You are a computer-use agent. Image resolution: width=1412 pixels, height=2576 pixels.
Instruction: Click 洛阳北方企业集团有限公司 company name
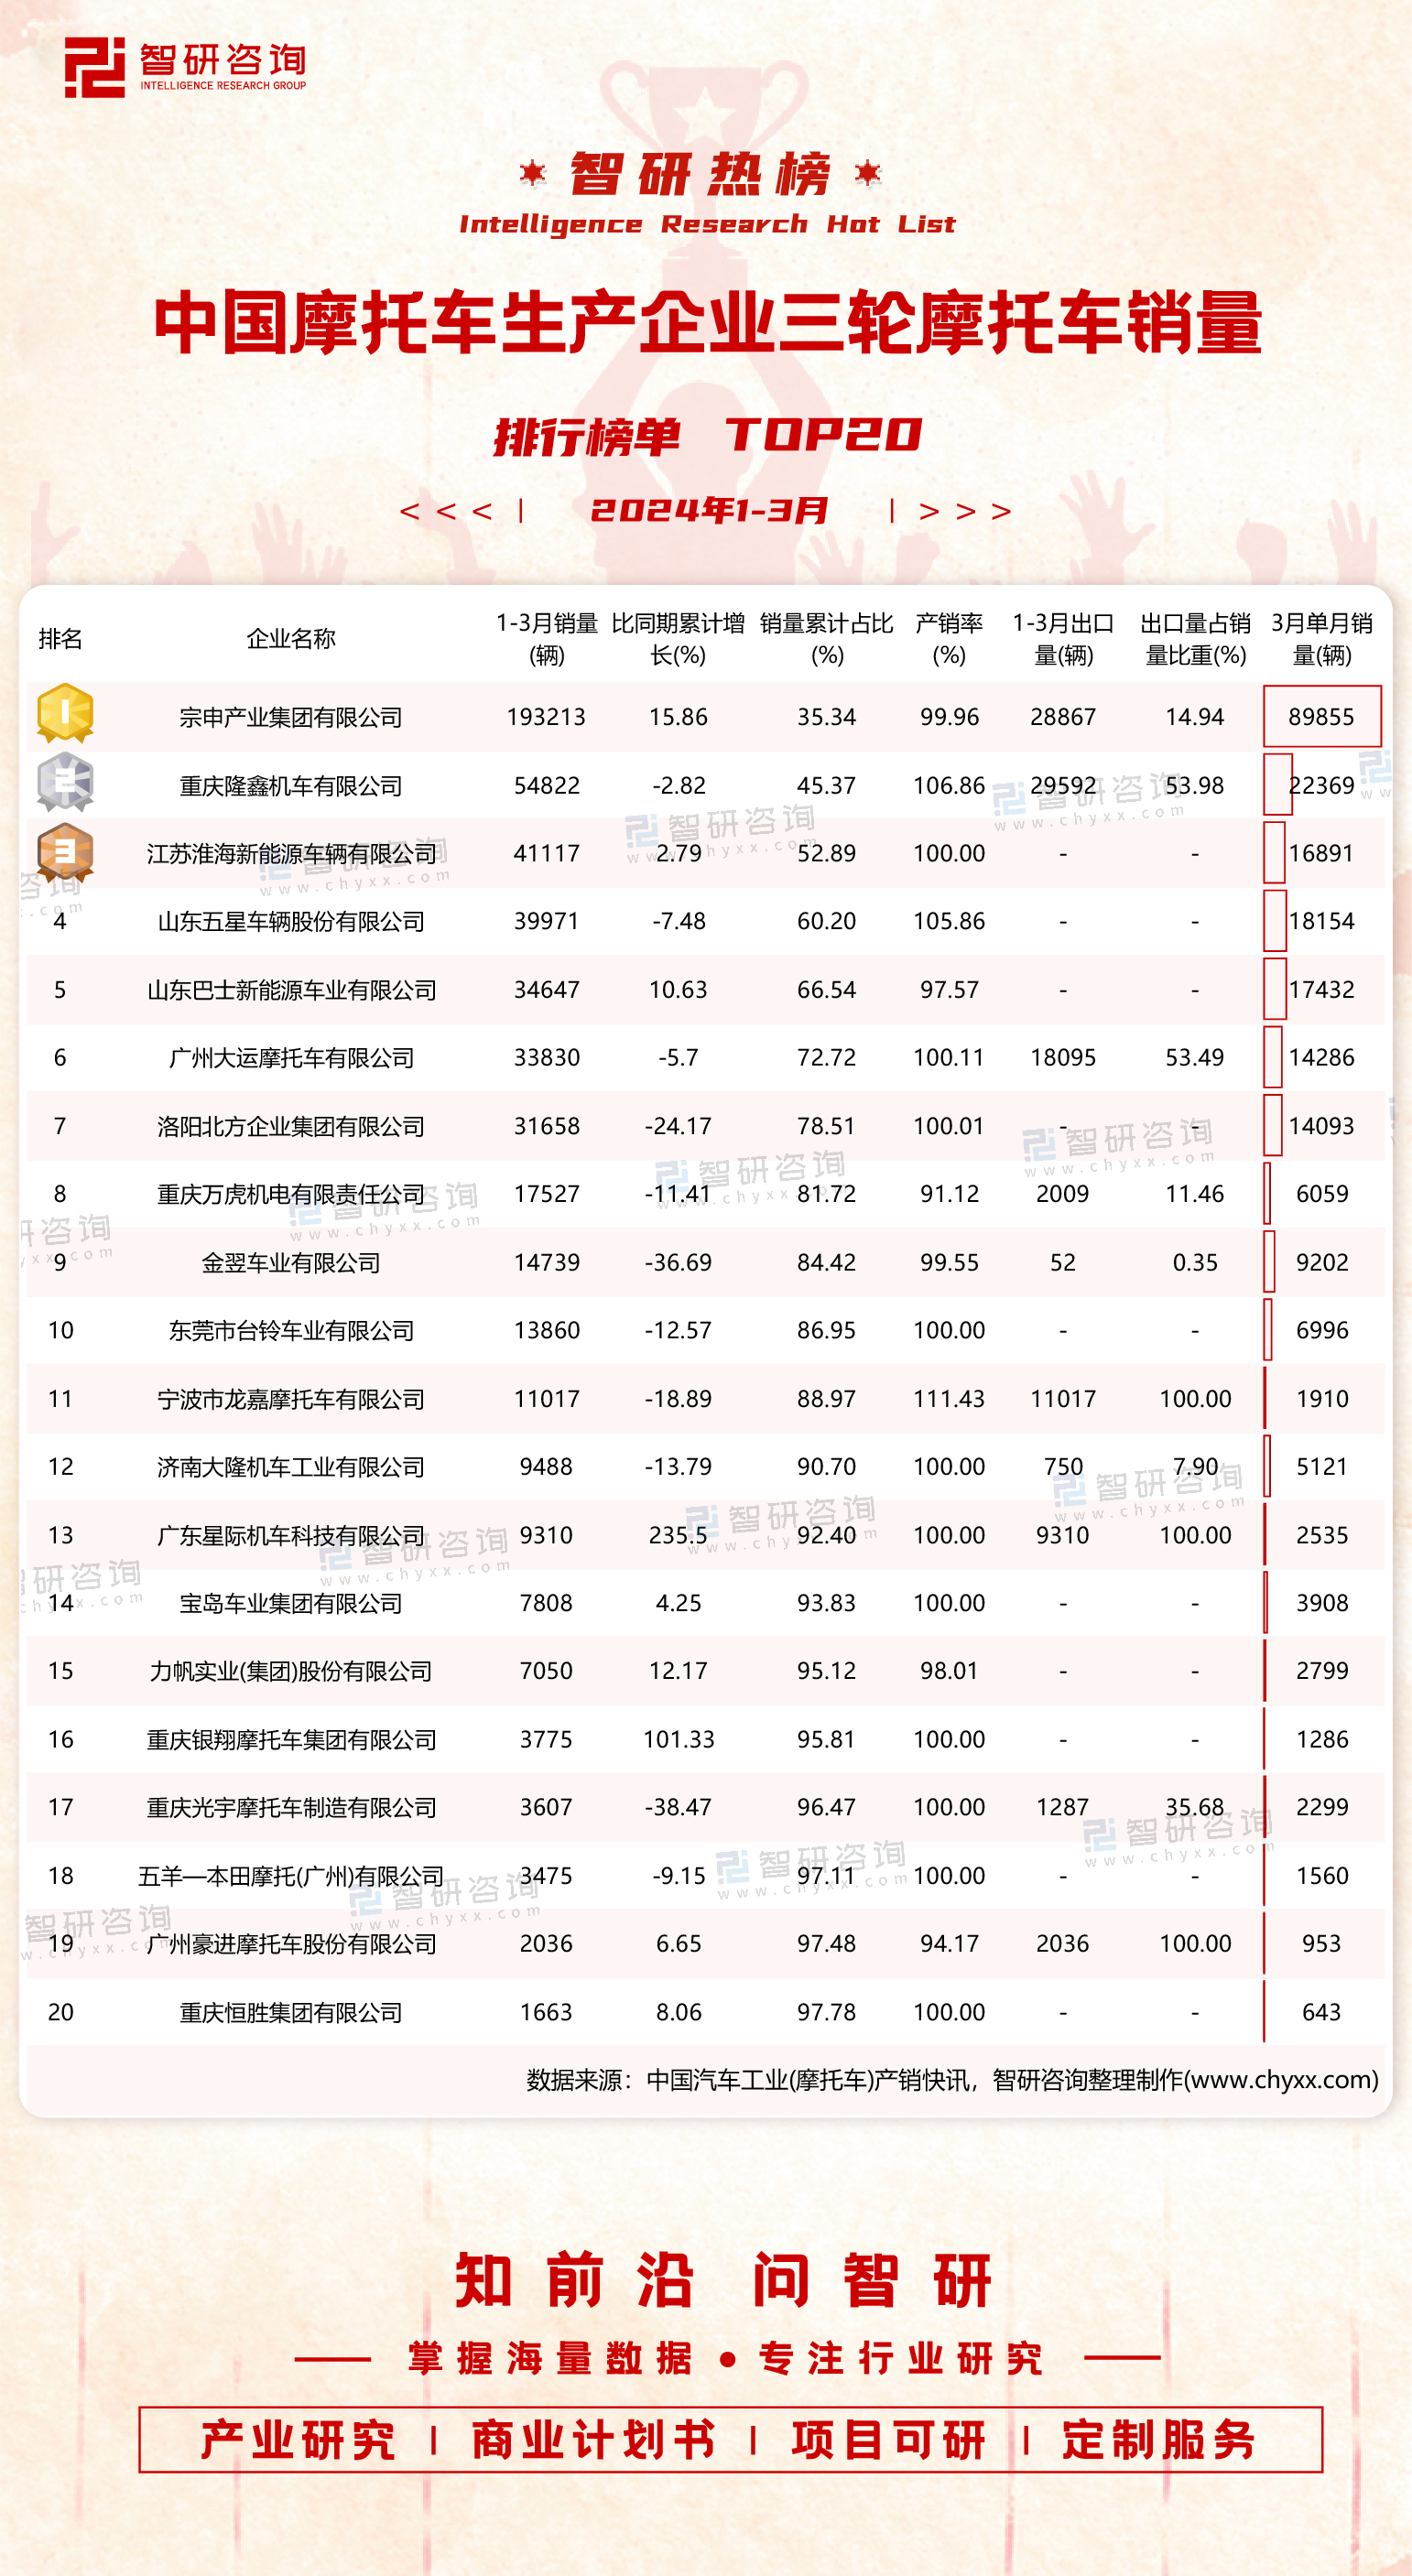[291, 1127]
